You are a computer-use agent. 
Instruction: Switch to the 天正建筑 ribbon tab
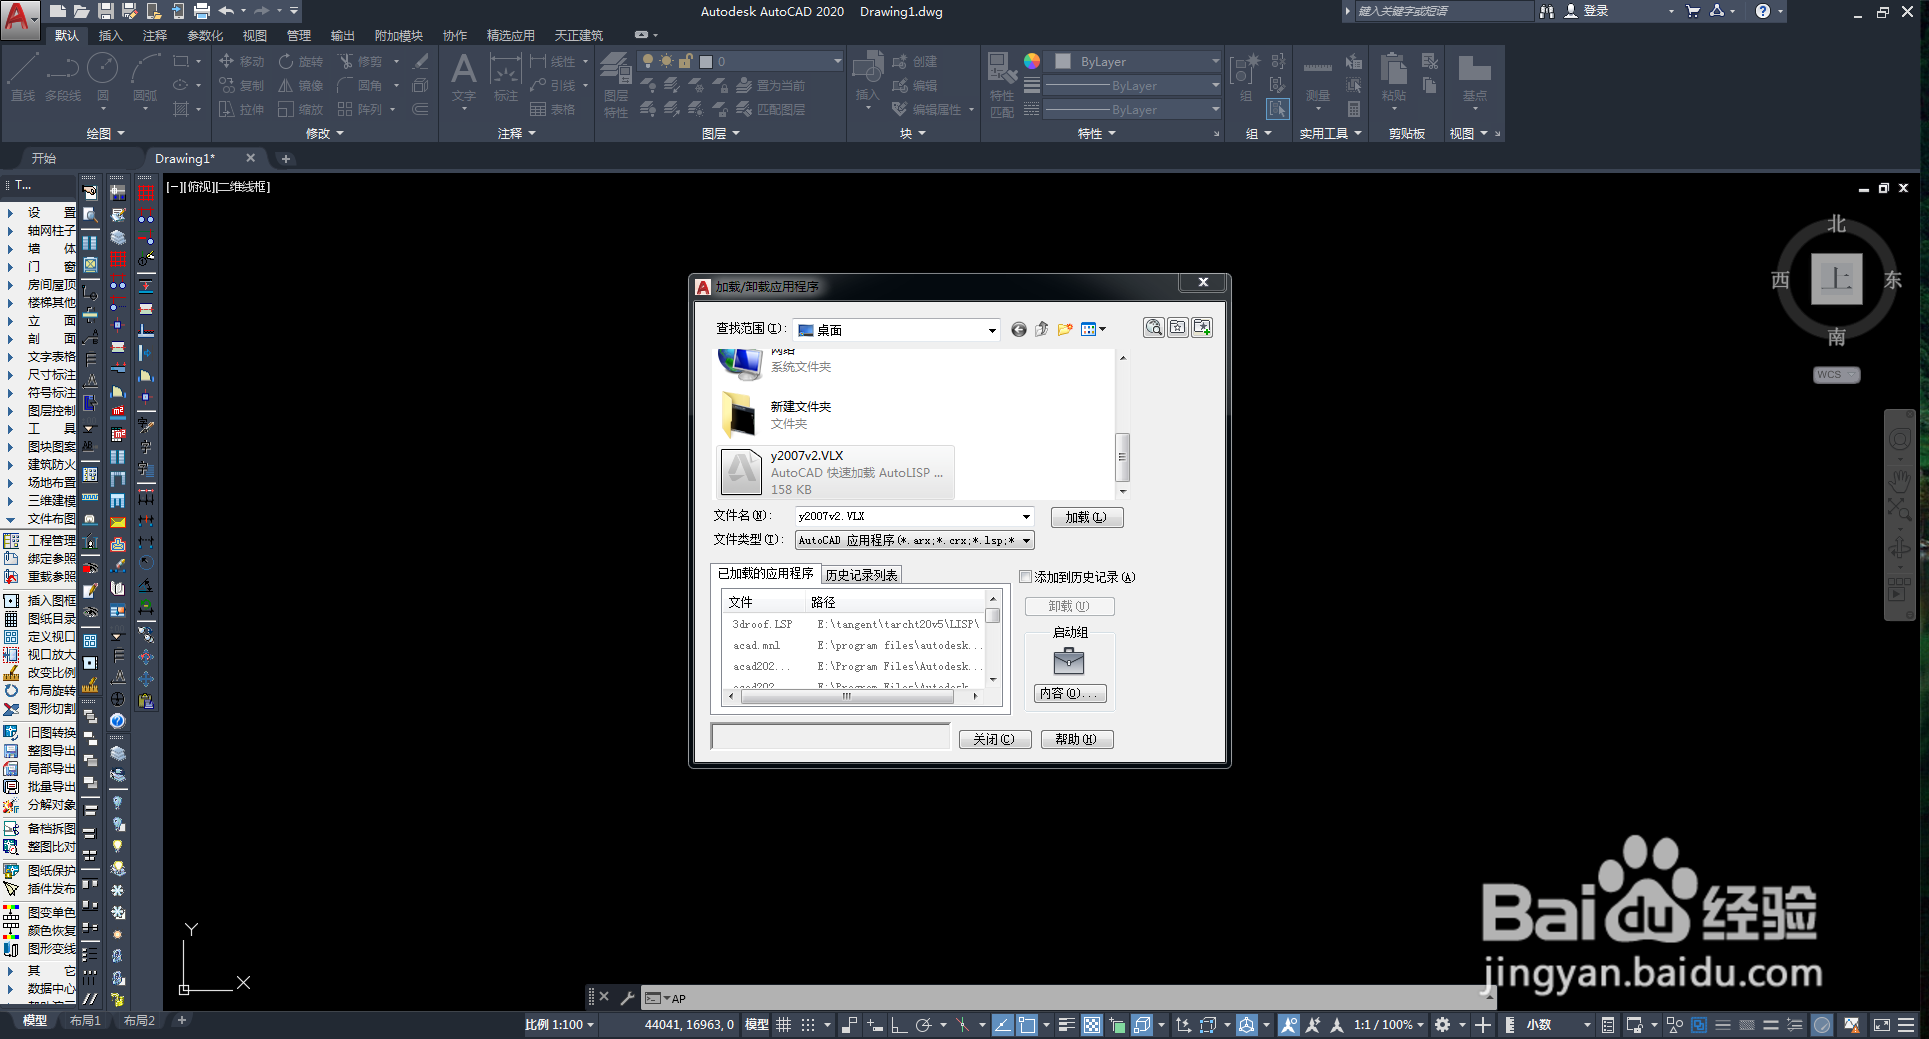point(579,35)
